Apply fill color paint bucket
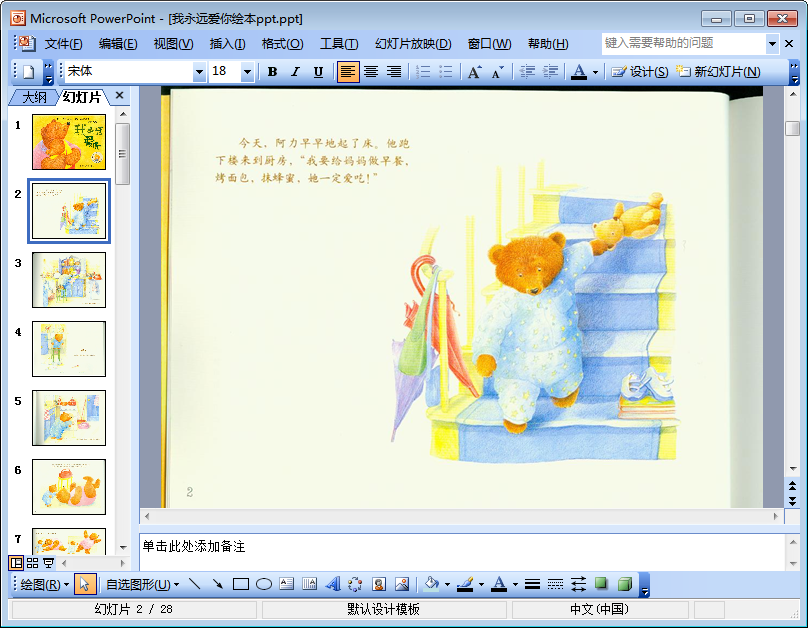Screen dimensions: 808x628 [432, 584]
